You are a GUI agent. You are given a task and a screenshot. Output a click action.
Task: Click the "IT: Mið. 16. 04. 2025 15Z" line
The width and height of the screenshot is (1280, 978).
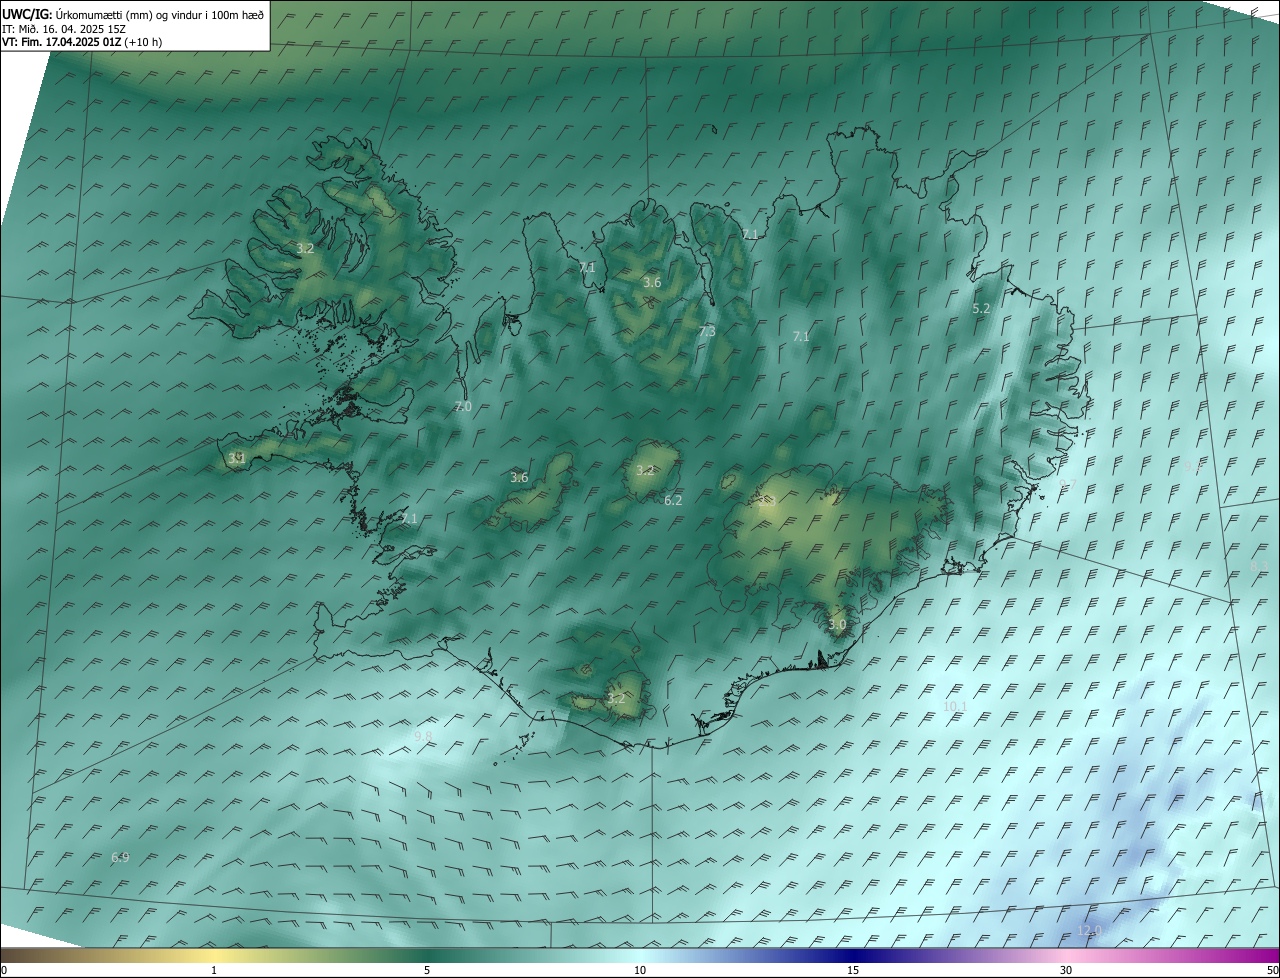(x=62, y=28)
